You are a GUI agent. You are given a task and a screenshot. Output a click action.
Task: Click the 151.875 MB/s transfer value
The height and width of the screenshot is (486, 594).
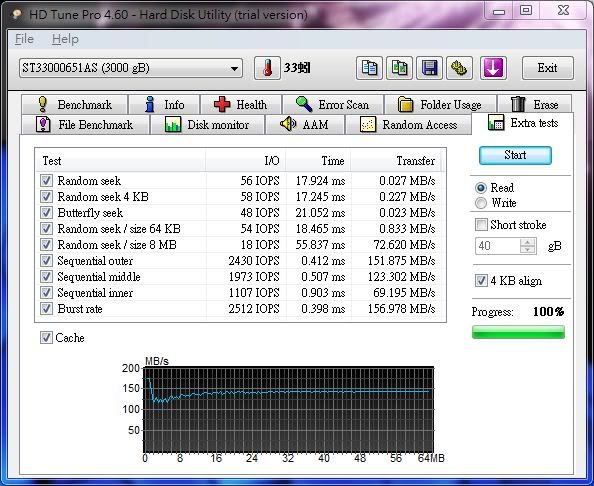(402, 261)
